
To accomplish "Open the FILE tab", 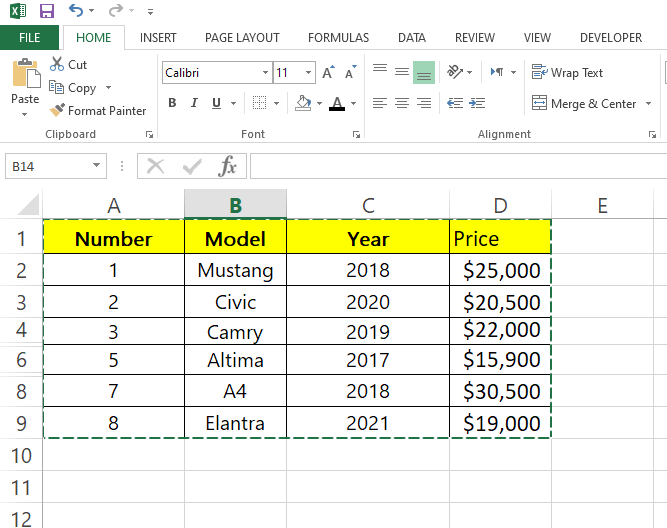I will (x=29, y=37).
